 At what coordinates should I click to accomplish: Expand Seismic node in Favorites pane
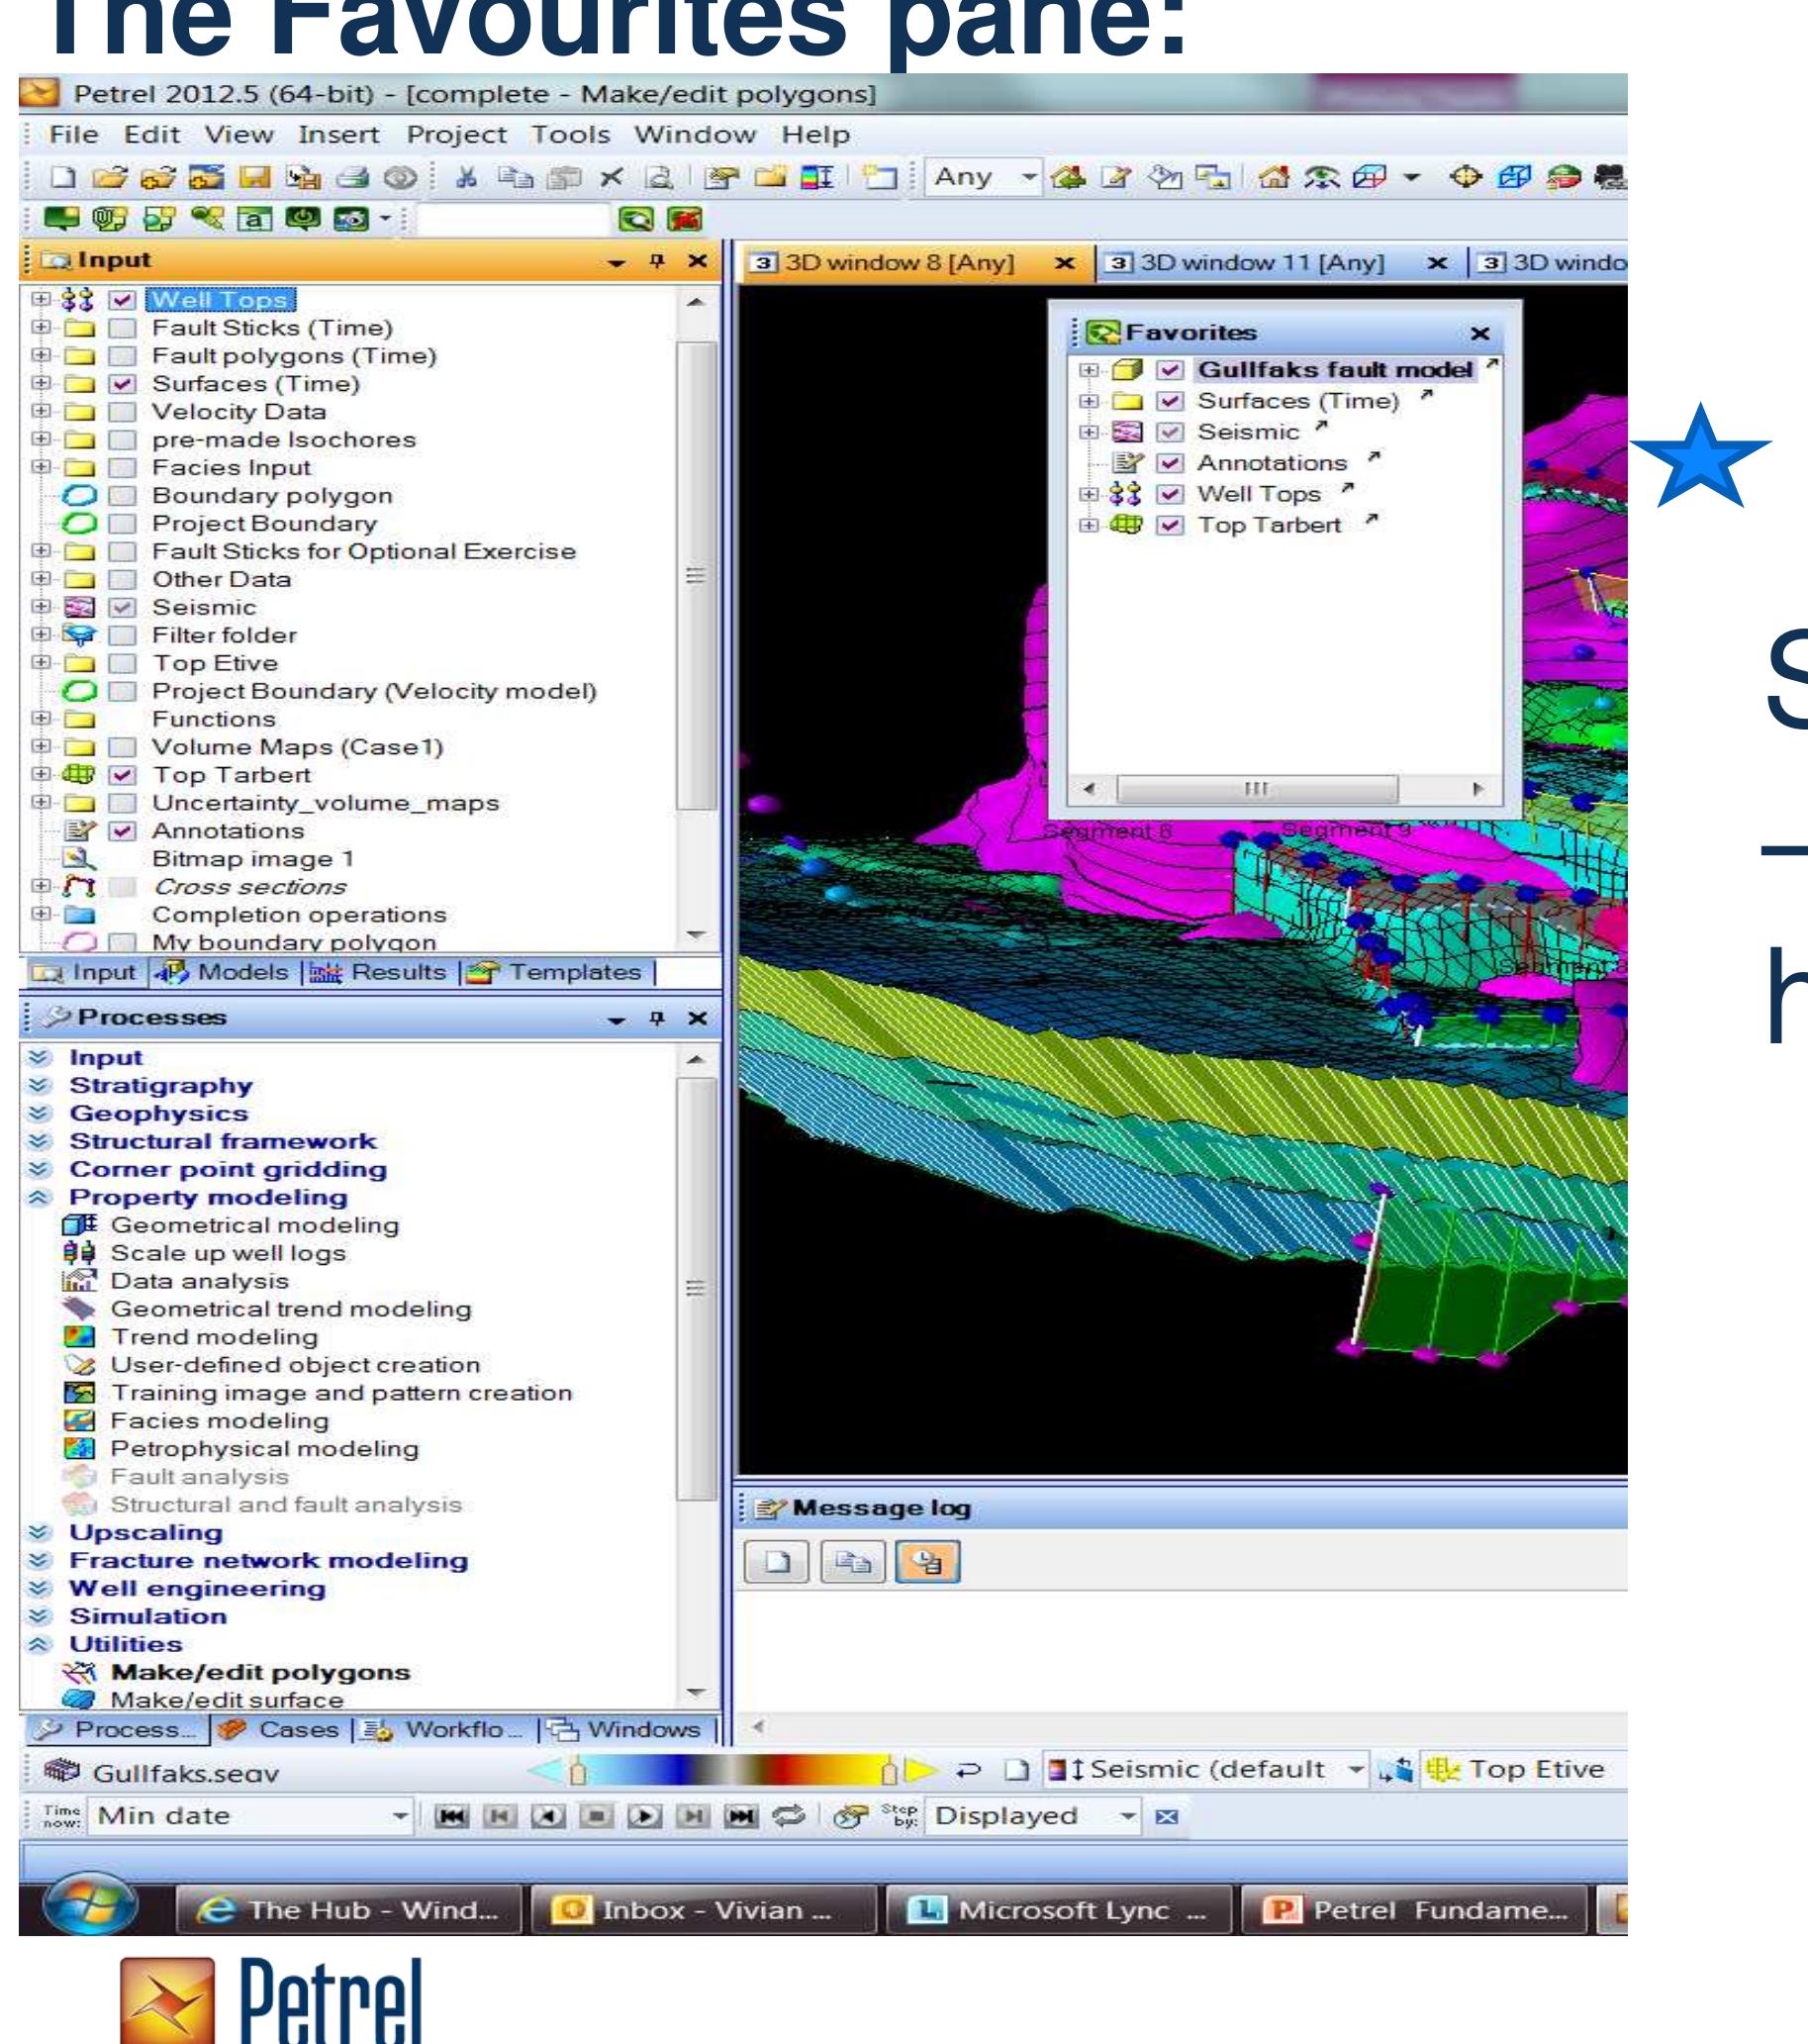coord(1088,432)
